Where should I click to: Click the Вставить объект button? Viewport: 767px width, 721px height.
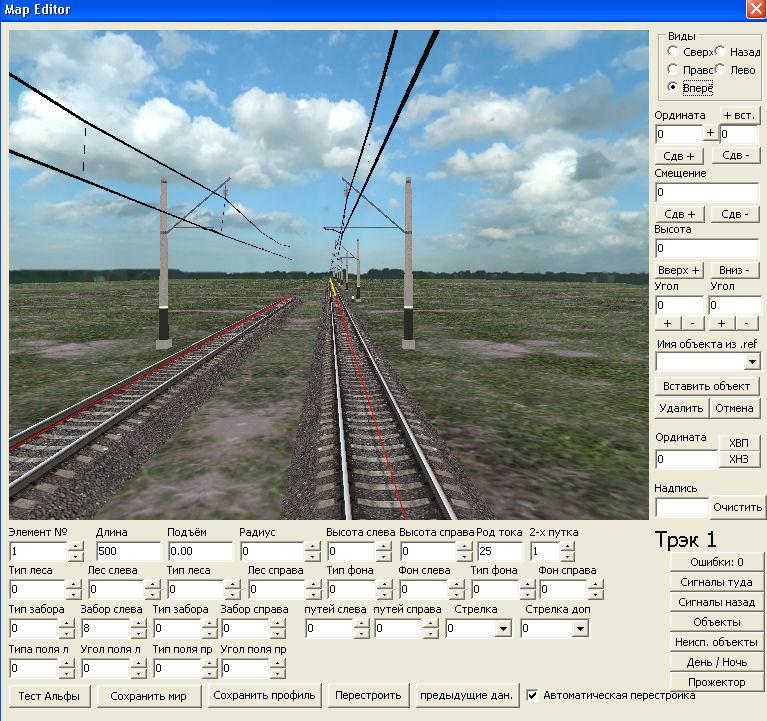coord(707,386)
